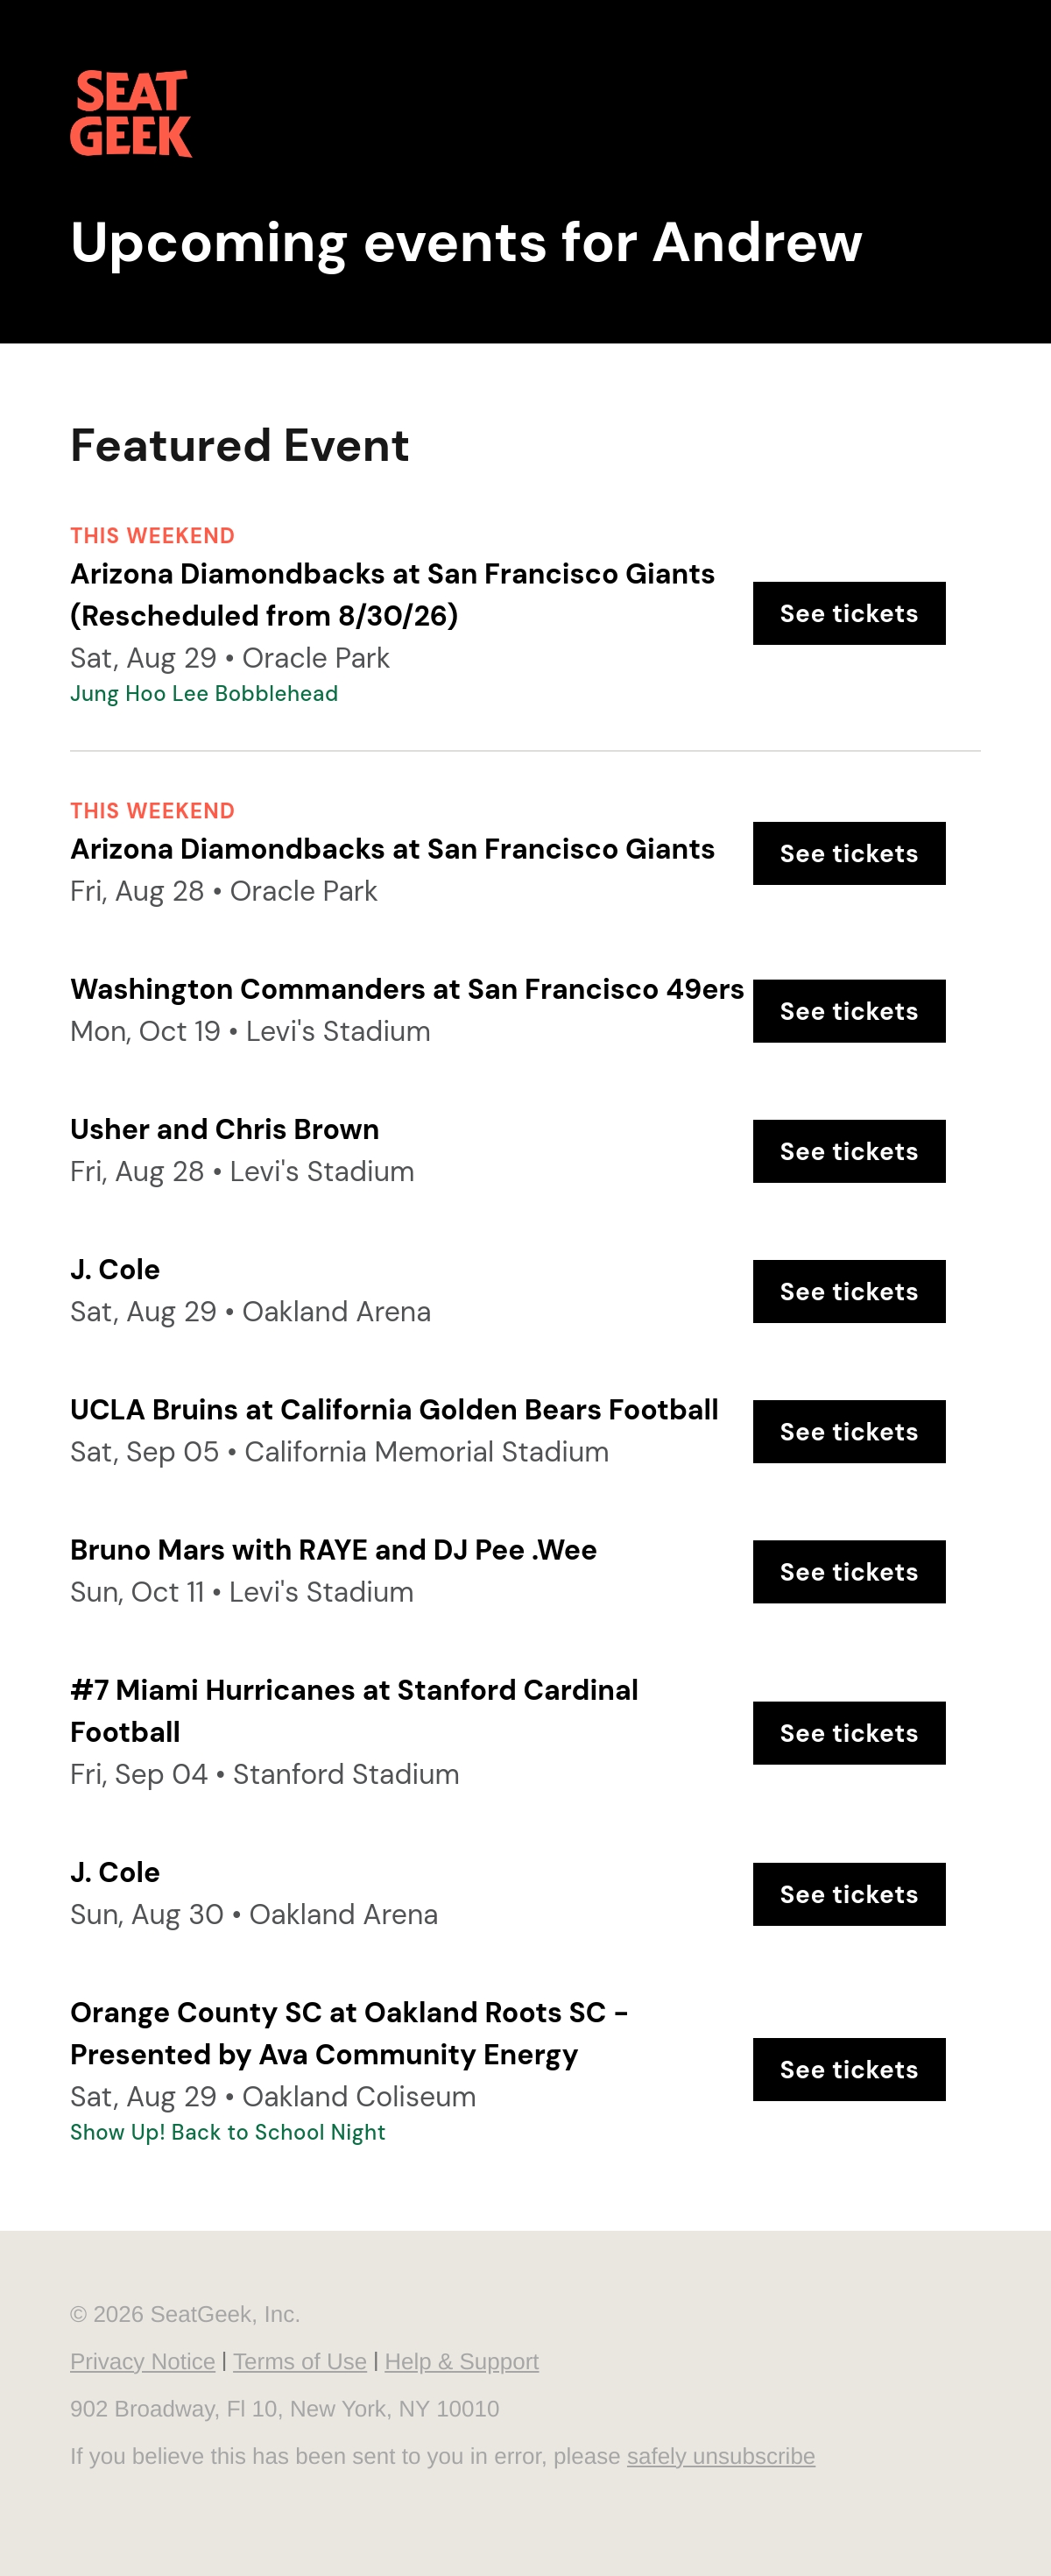
Task: See tickets for J. Cole on Aug 29
Action: (849, 1291)
